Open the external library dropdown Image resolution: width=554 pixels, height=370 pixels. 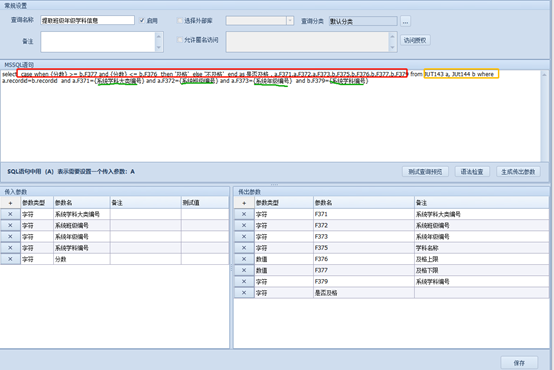(290, 21)
